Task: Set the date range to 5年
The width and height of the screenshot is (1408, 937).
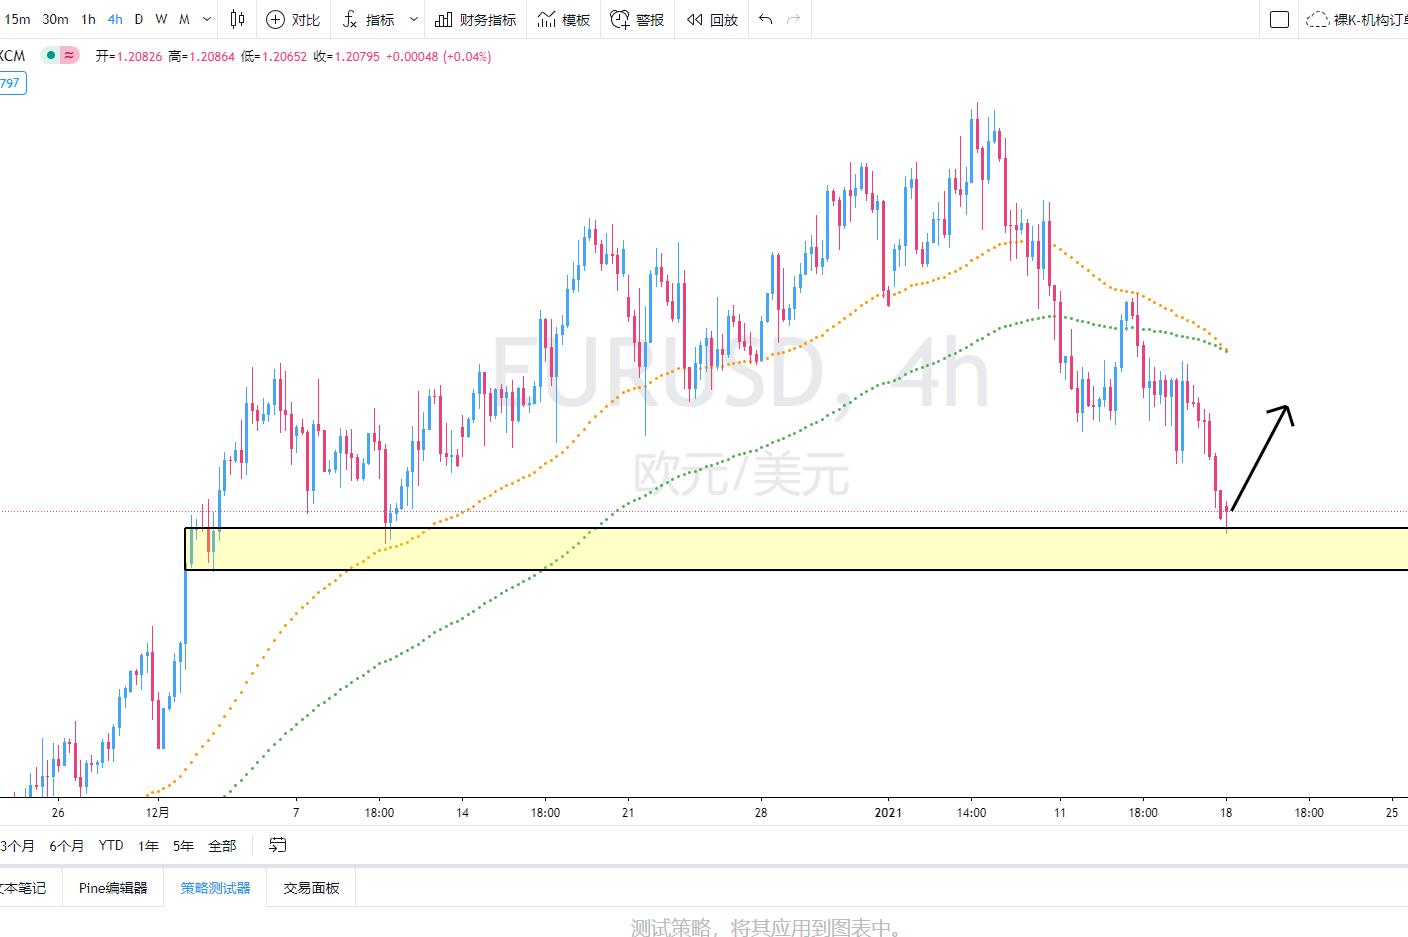Action: [x=183, y=845]
